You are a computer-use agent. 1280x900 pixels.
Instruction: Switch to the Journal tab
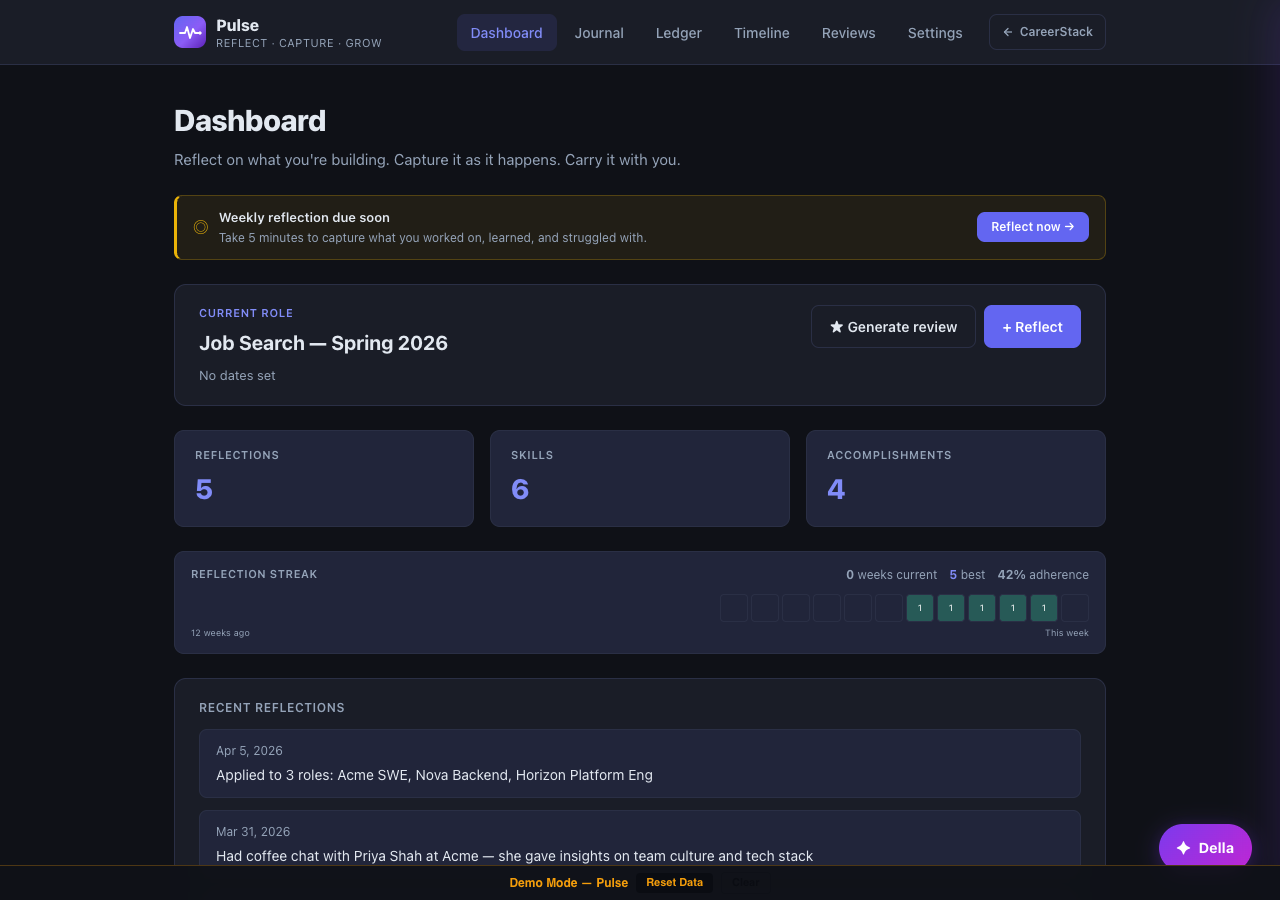(x=599, y=32)
